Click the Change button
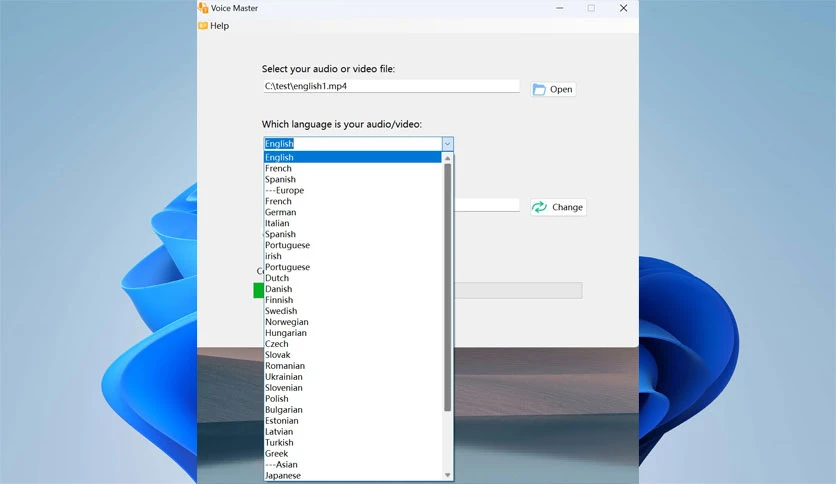 [558, 207]
